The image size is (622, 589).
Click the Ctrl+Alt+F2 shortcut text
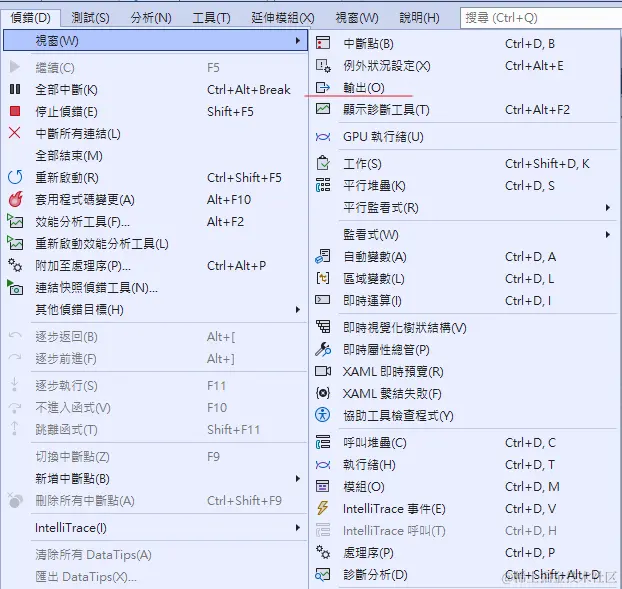(537, 109)
